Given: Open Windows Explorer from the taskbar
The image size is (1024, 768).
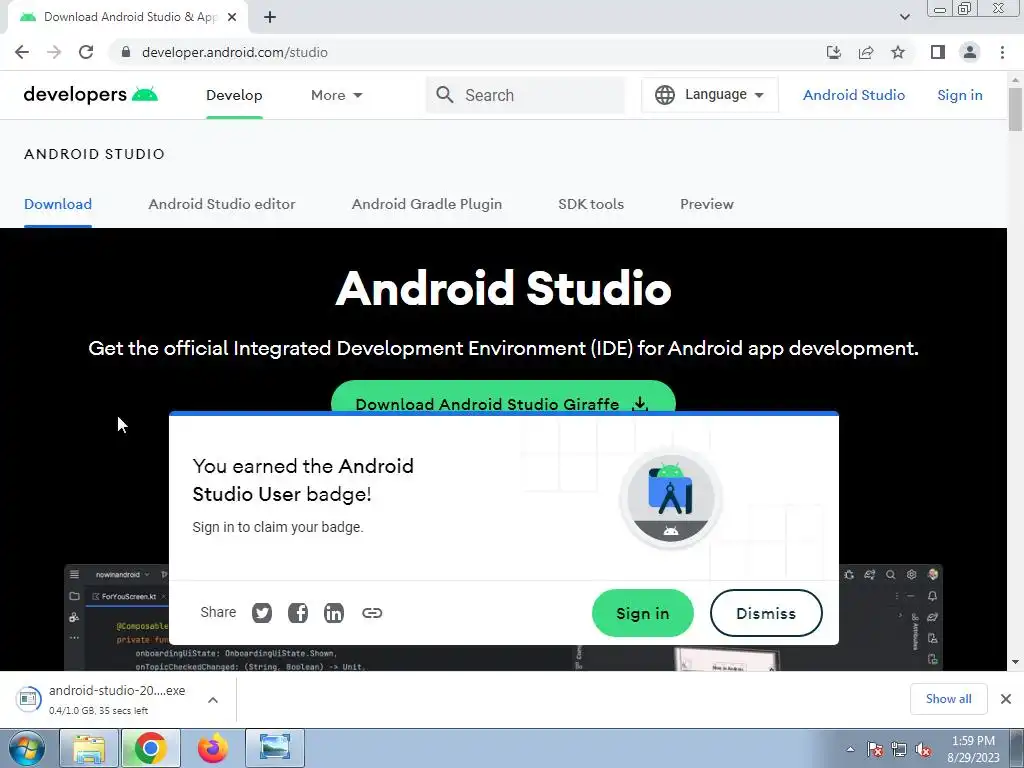Looking at the screenshot, I should [x=89, y=748].
